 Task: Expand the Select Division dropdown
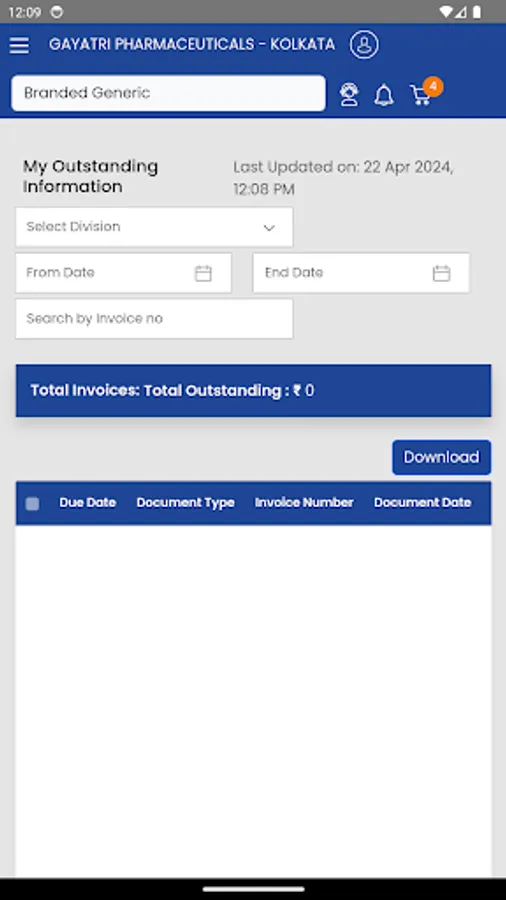point(154,227)
